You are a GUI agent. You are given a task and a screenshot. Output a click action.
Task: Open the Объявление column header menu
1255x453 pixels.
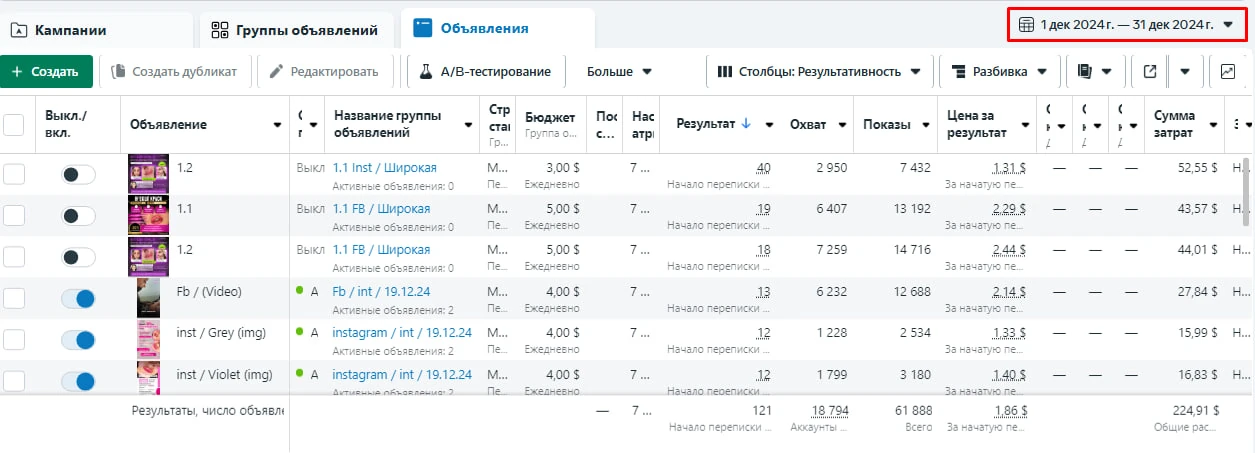coord(277,125)
